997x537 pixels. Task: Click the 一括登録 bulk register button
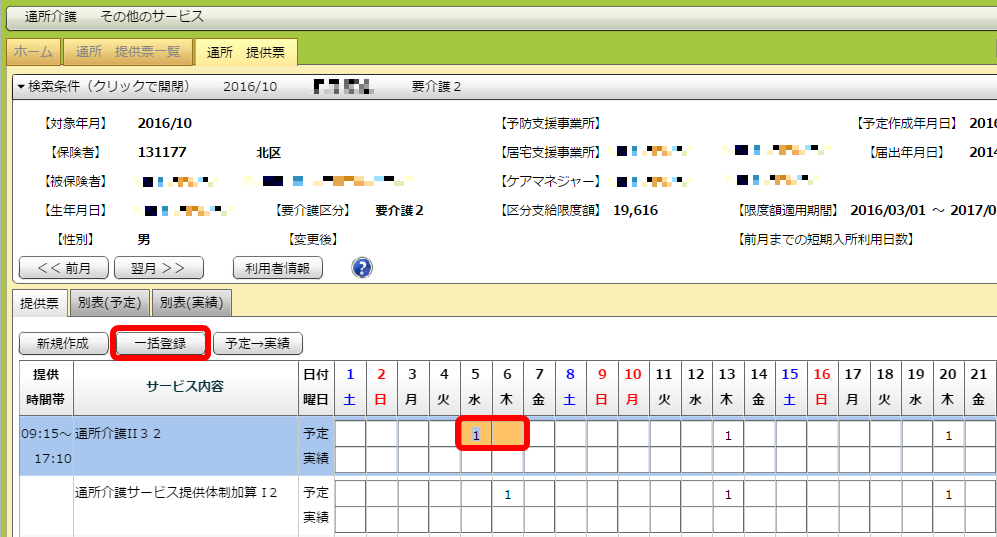click(x=161, y=343)
